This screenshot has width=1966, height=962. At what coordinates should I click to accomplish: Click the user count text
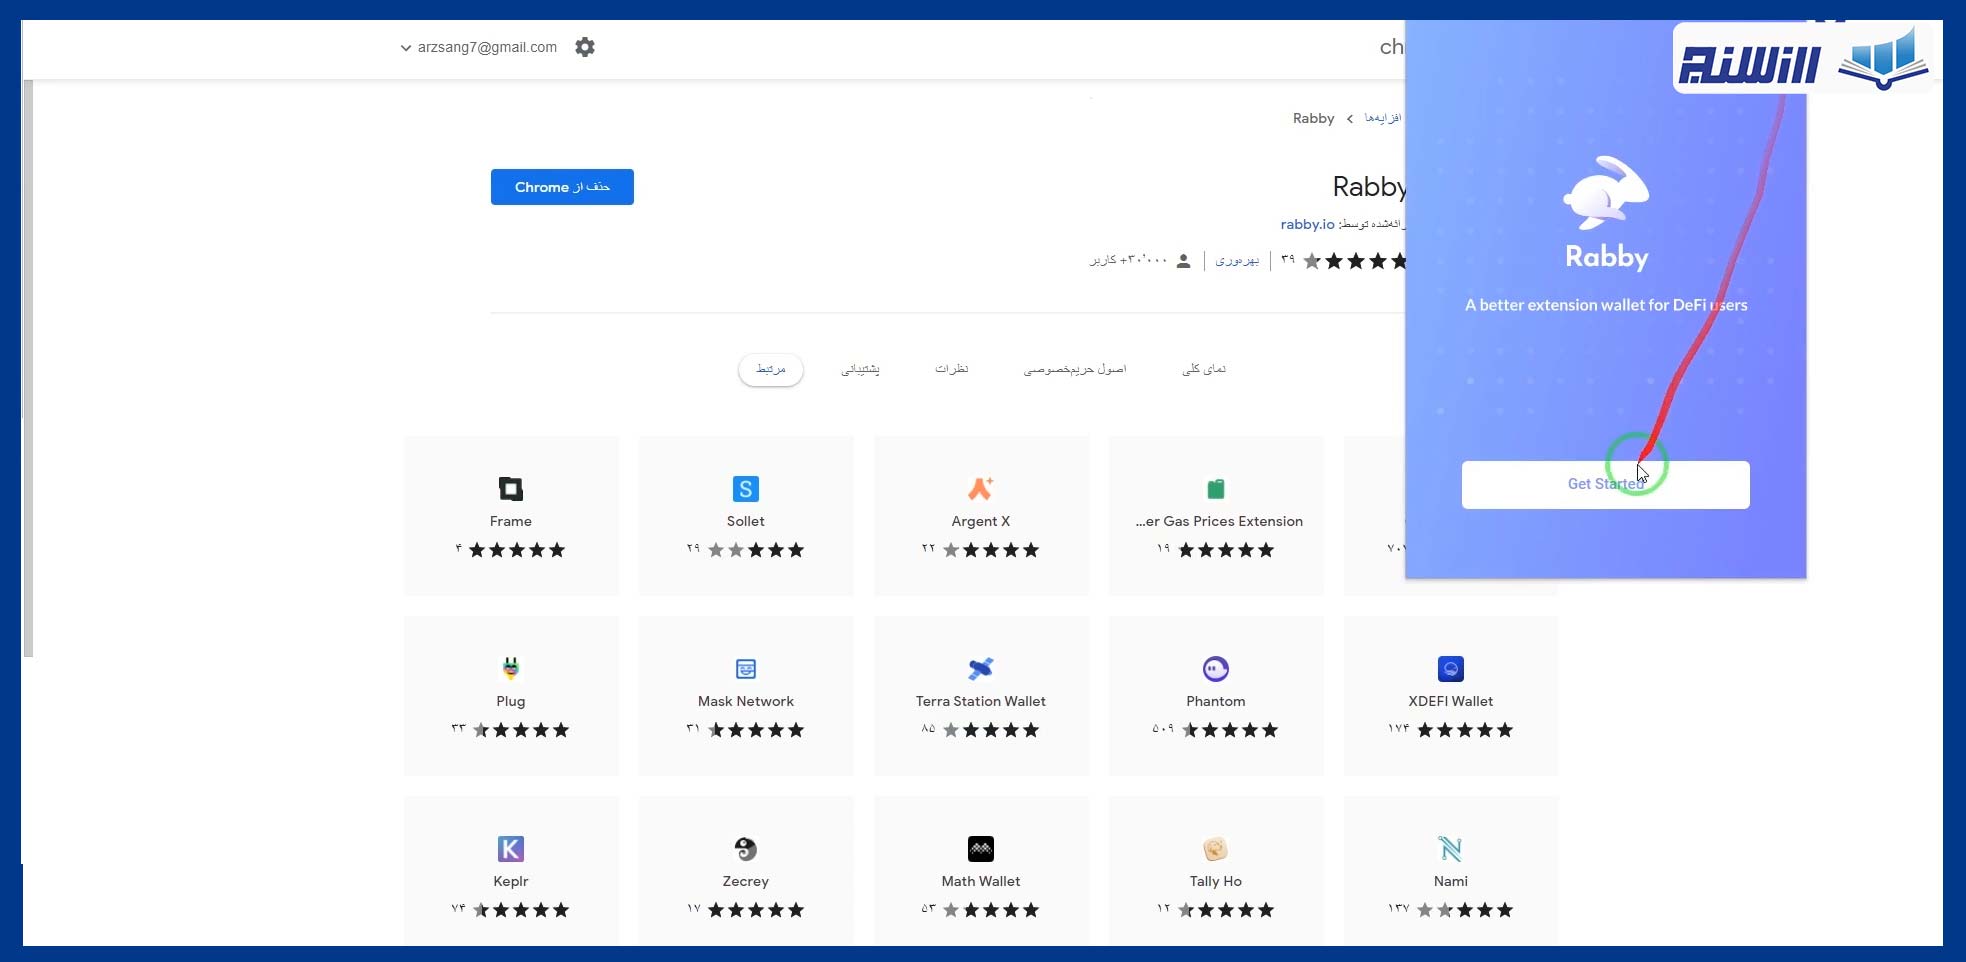point(1128,260)
